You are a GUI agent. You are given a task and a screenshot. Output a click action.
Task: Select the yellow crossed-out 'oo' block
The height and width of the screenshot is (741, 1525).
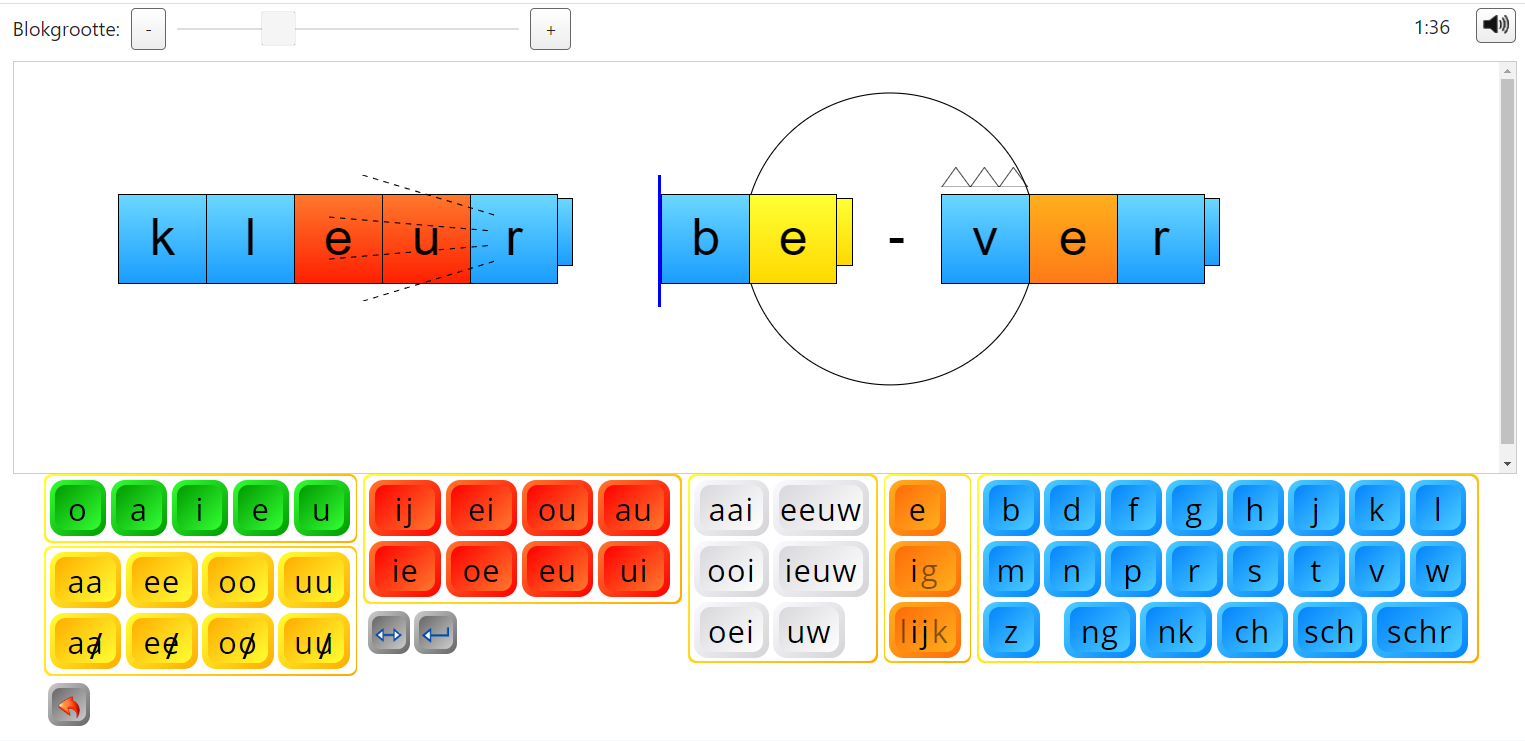(x=237, y=642)
